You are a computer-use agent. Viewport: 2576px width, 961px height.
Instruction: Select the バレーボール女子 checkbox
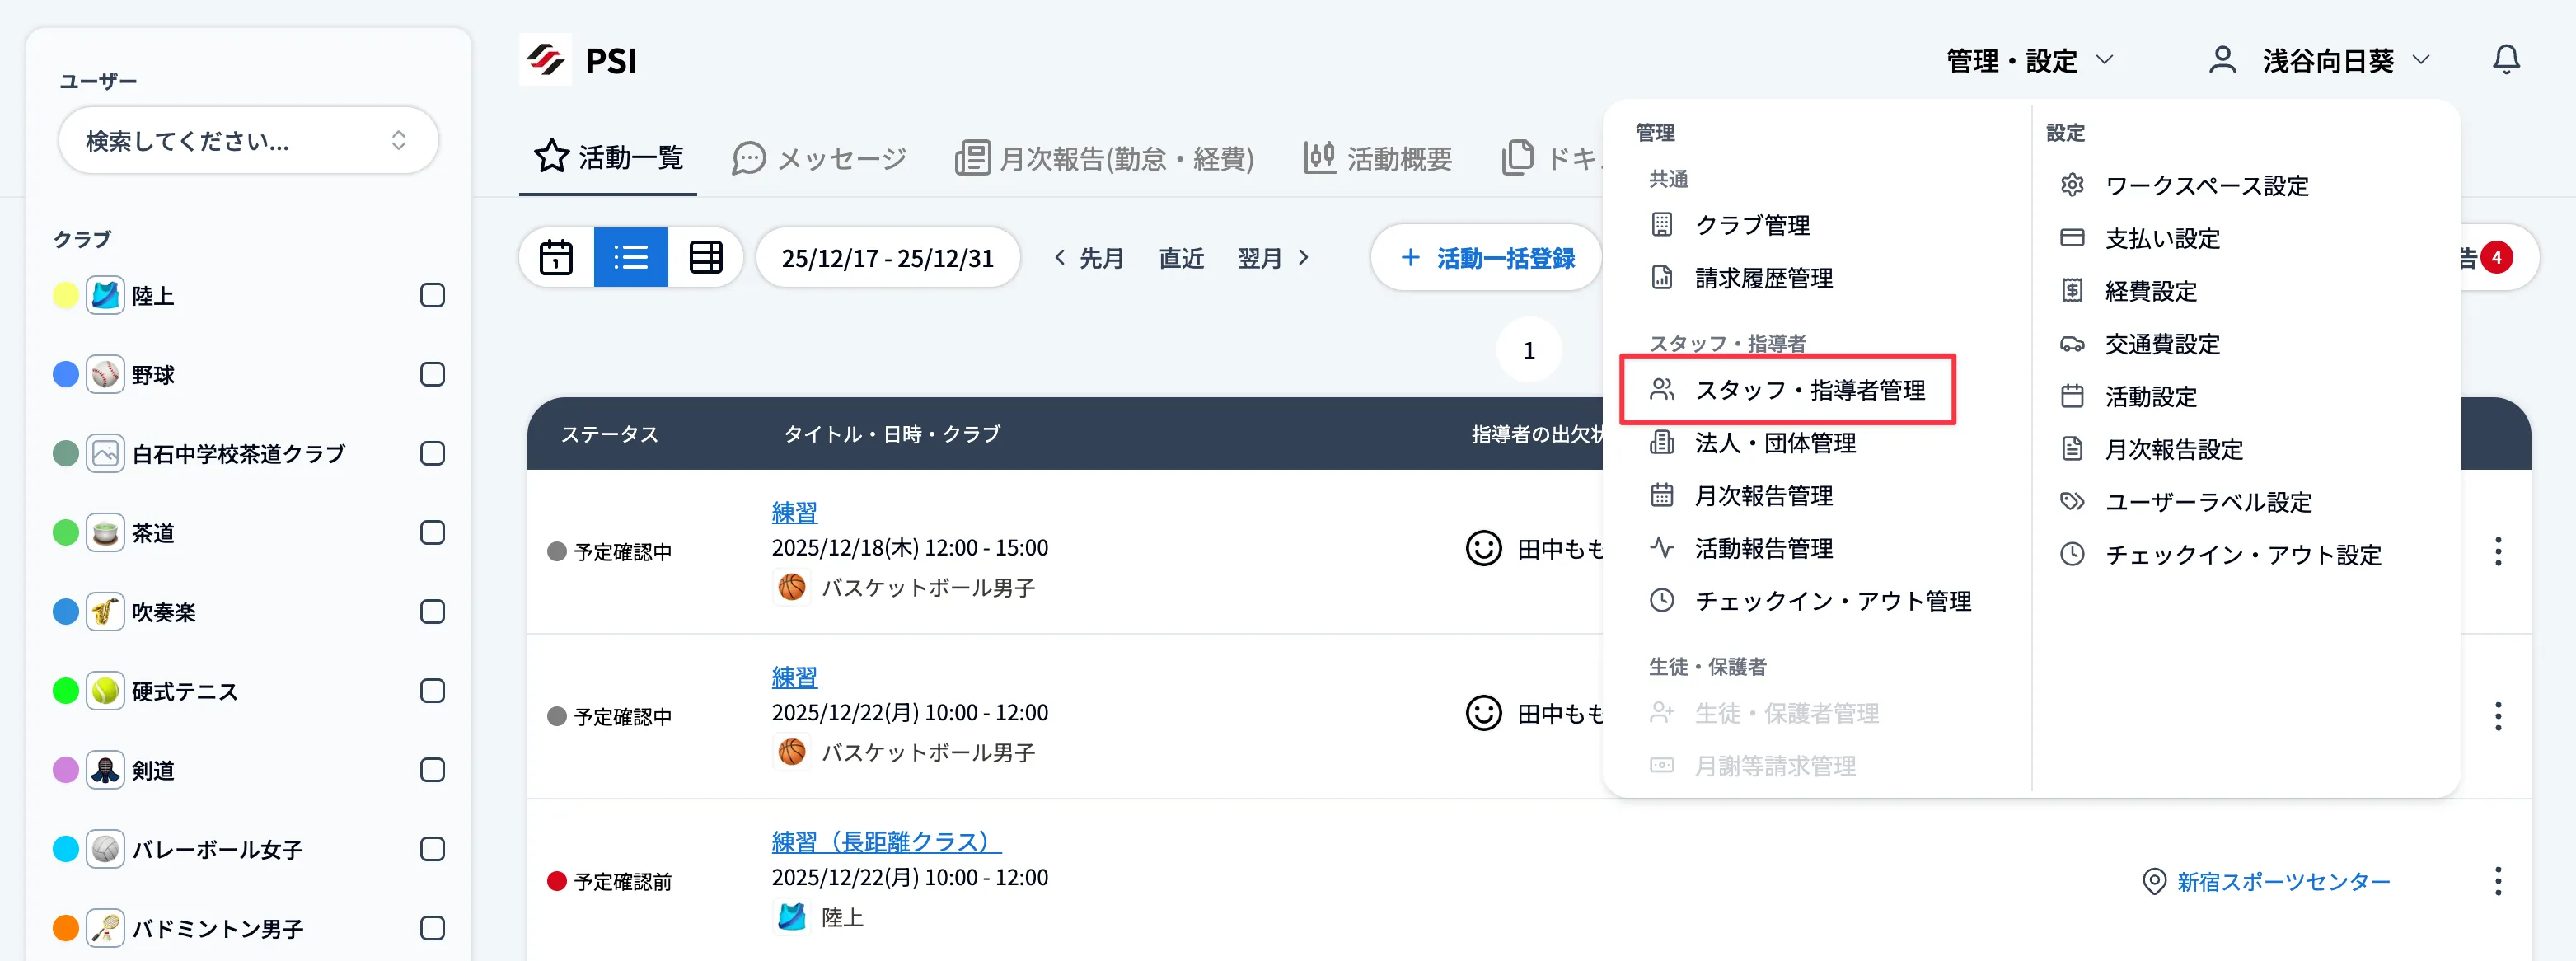coord(432,848)
